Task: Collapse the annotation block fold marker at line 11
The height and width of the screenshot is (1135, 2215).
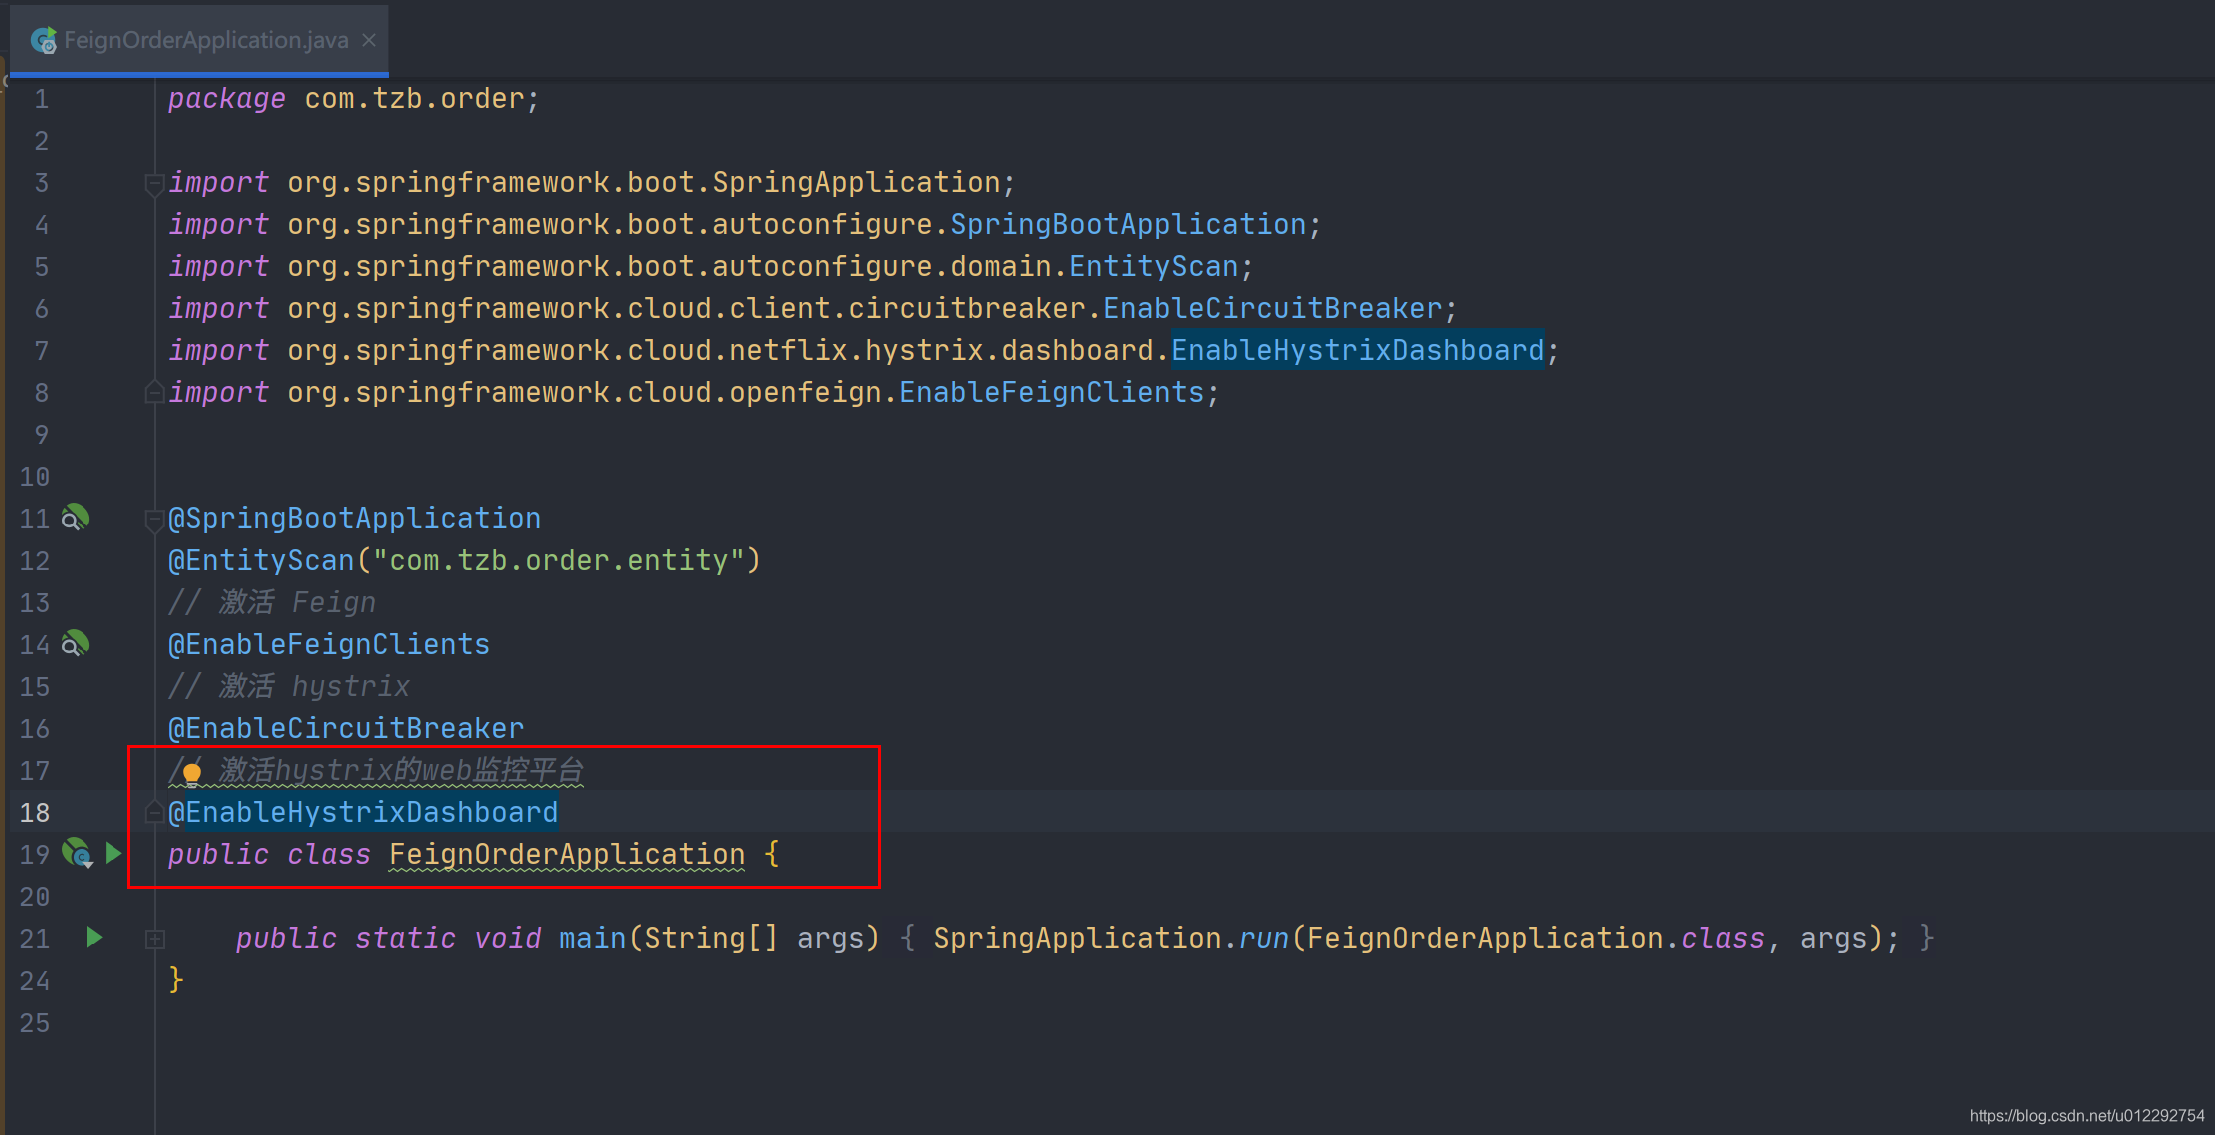Action: (x=154, y=518)
